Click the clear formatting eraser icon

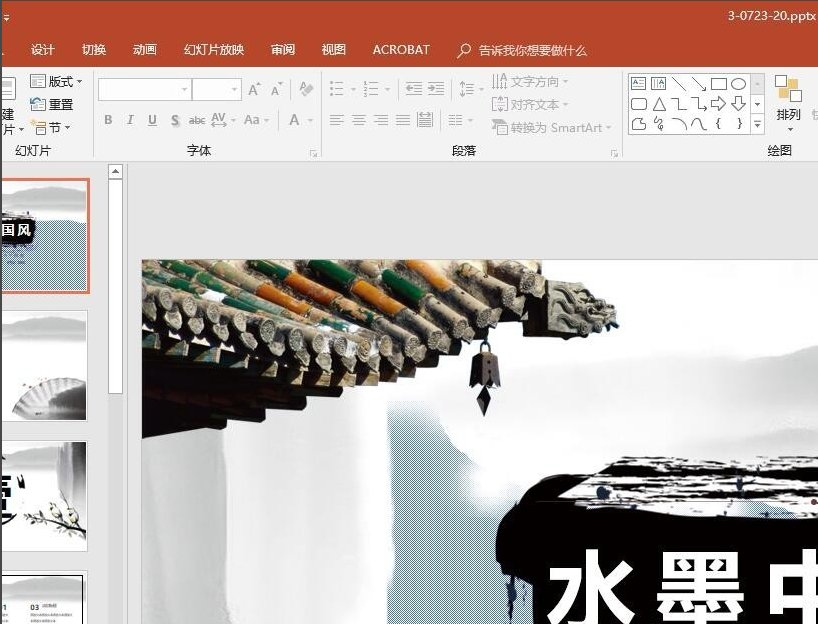click(306, 89)
